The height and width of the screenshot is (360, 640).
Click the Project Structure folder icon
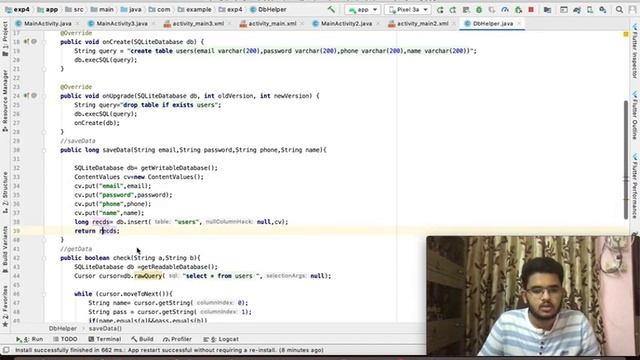pos(547,9)
